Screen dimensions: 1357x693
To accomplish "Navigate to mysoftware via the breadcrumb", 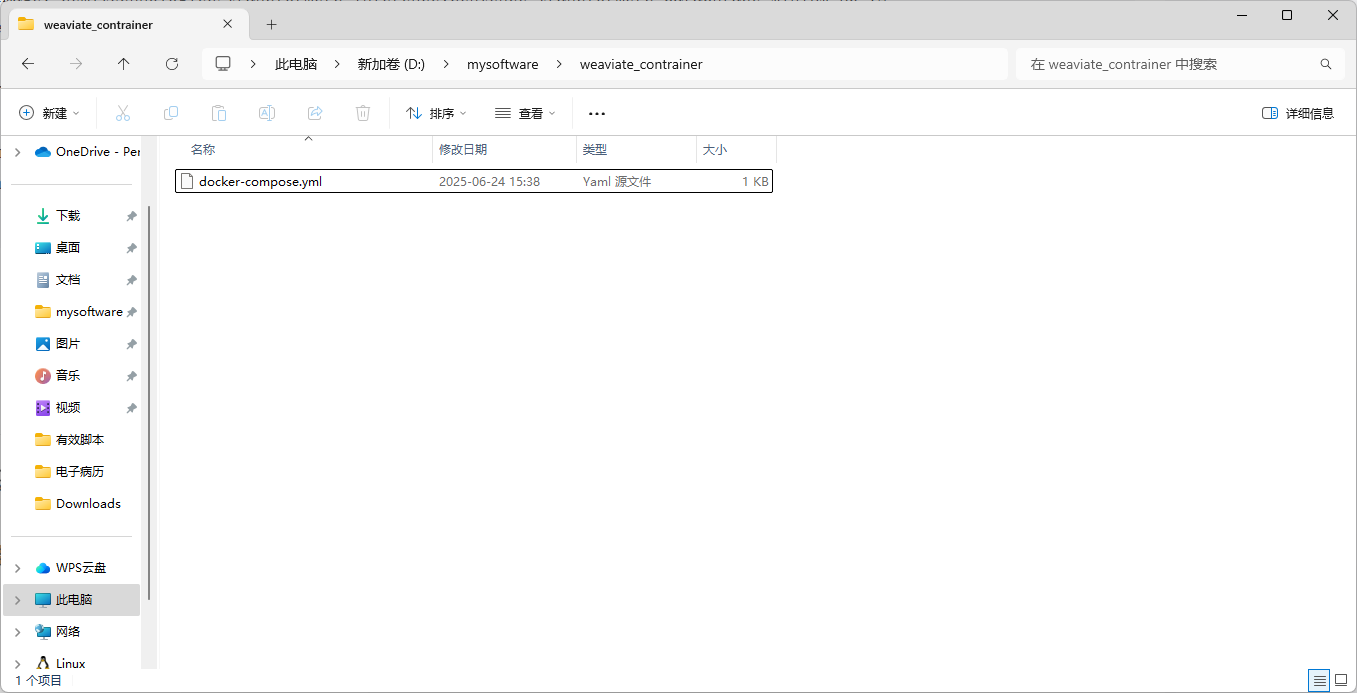I will point(502,63).
